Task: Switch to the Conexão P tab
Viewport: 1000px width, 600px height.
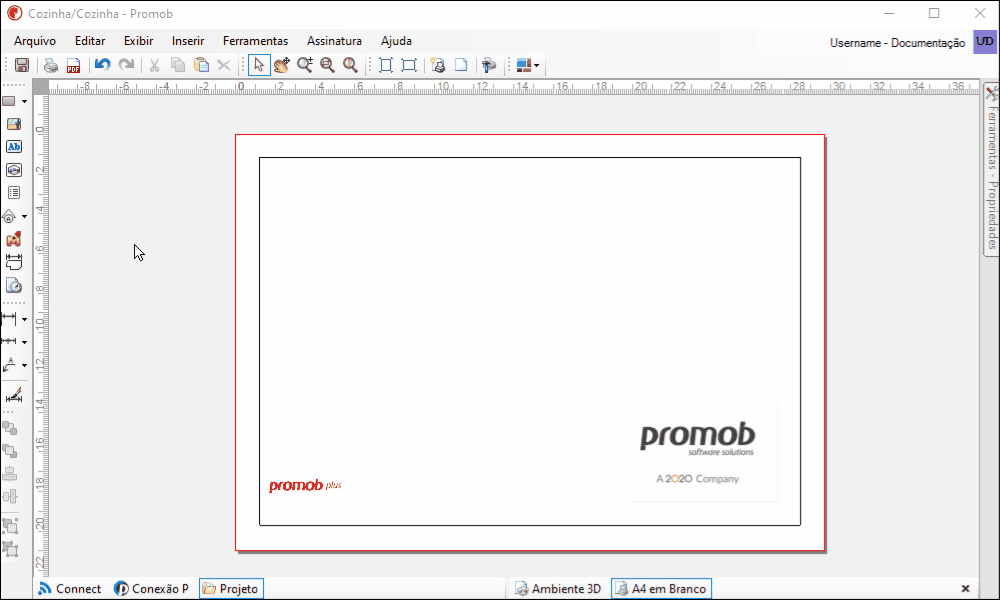Action: (152, 589)
